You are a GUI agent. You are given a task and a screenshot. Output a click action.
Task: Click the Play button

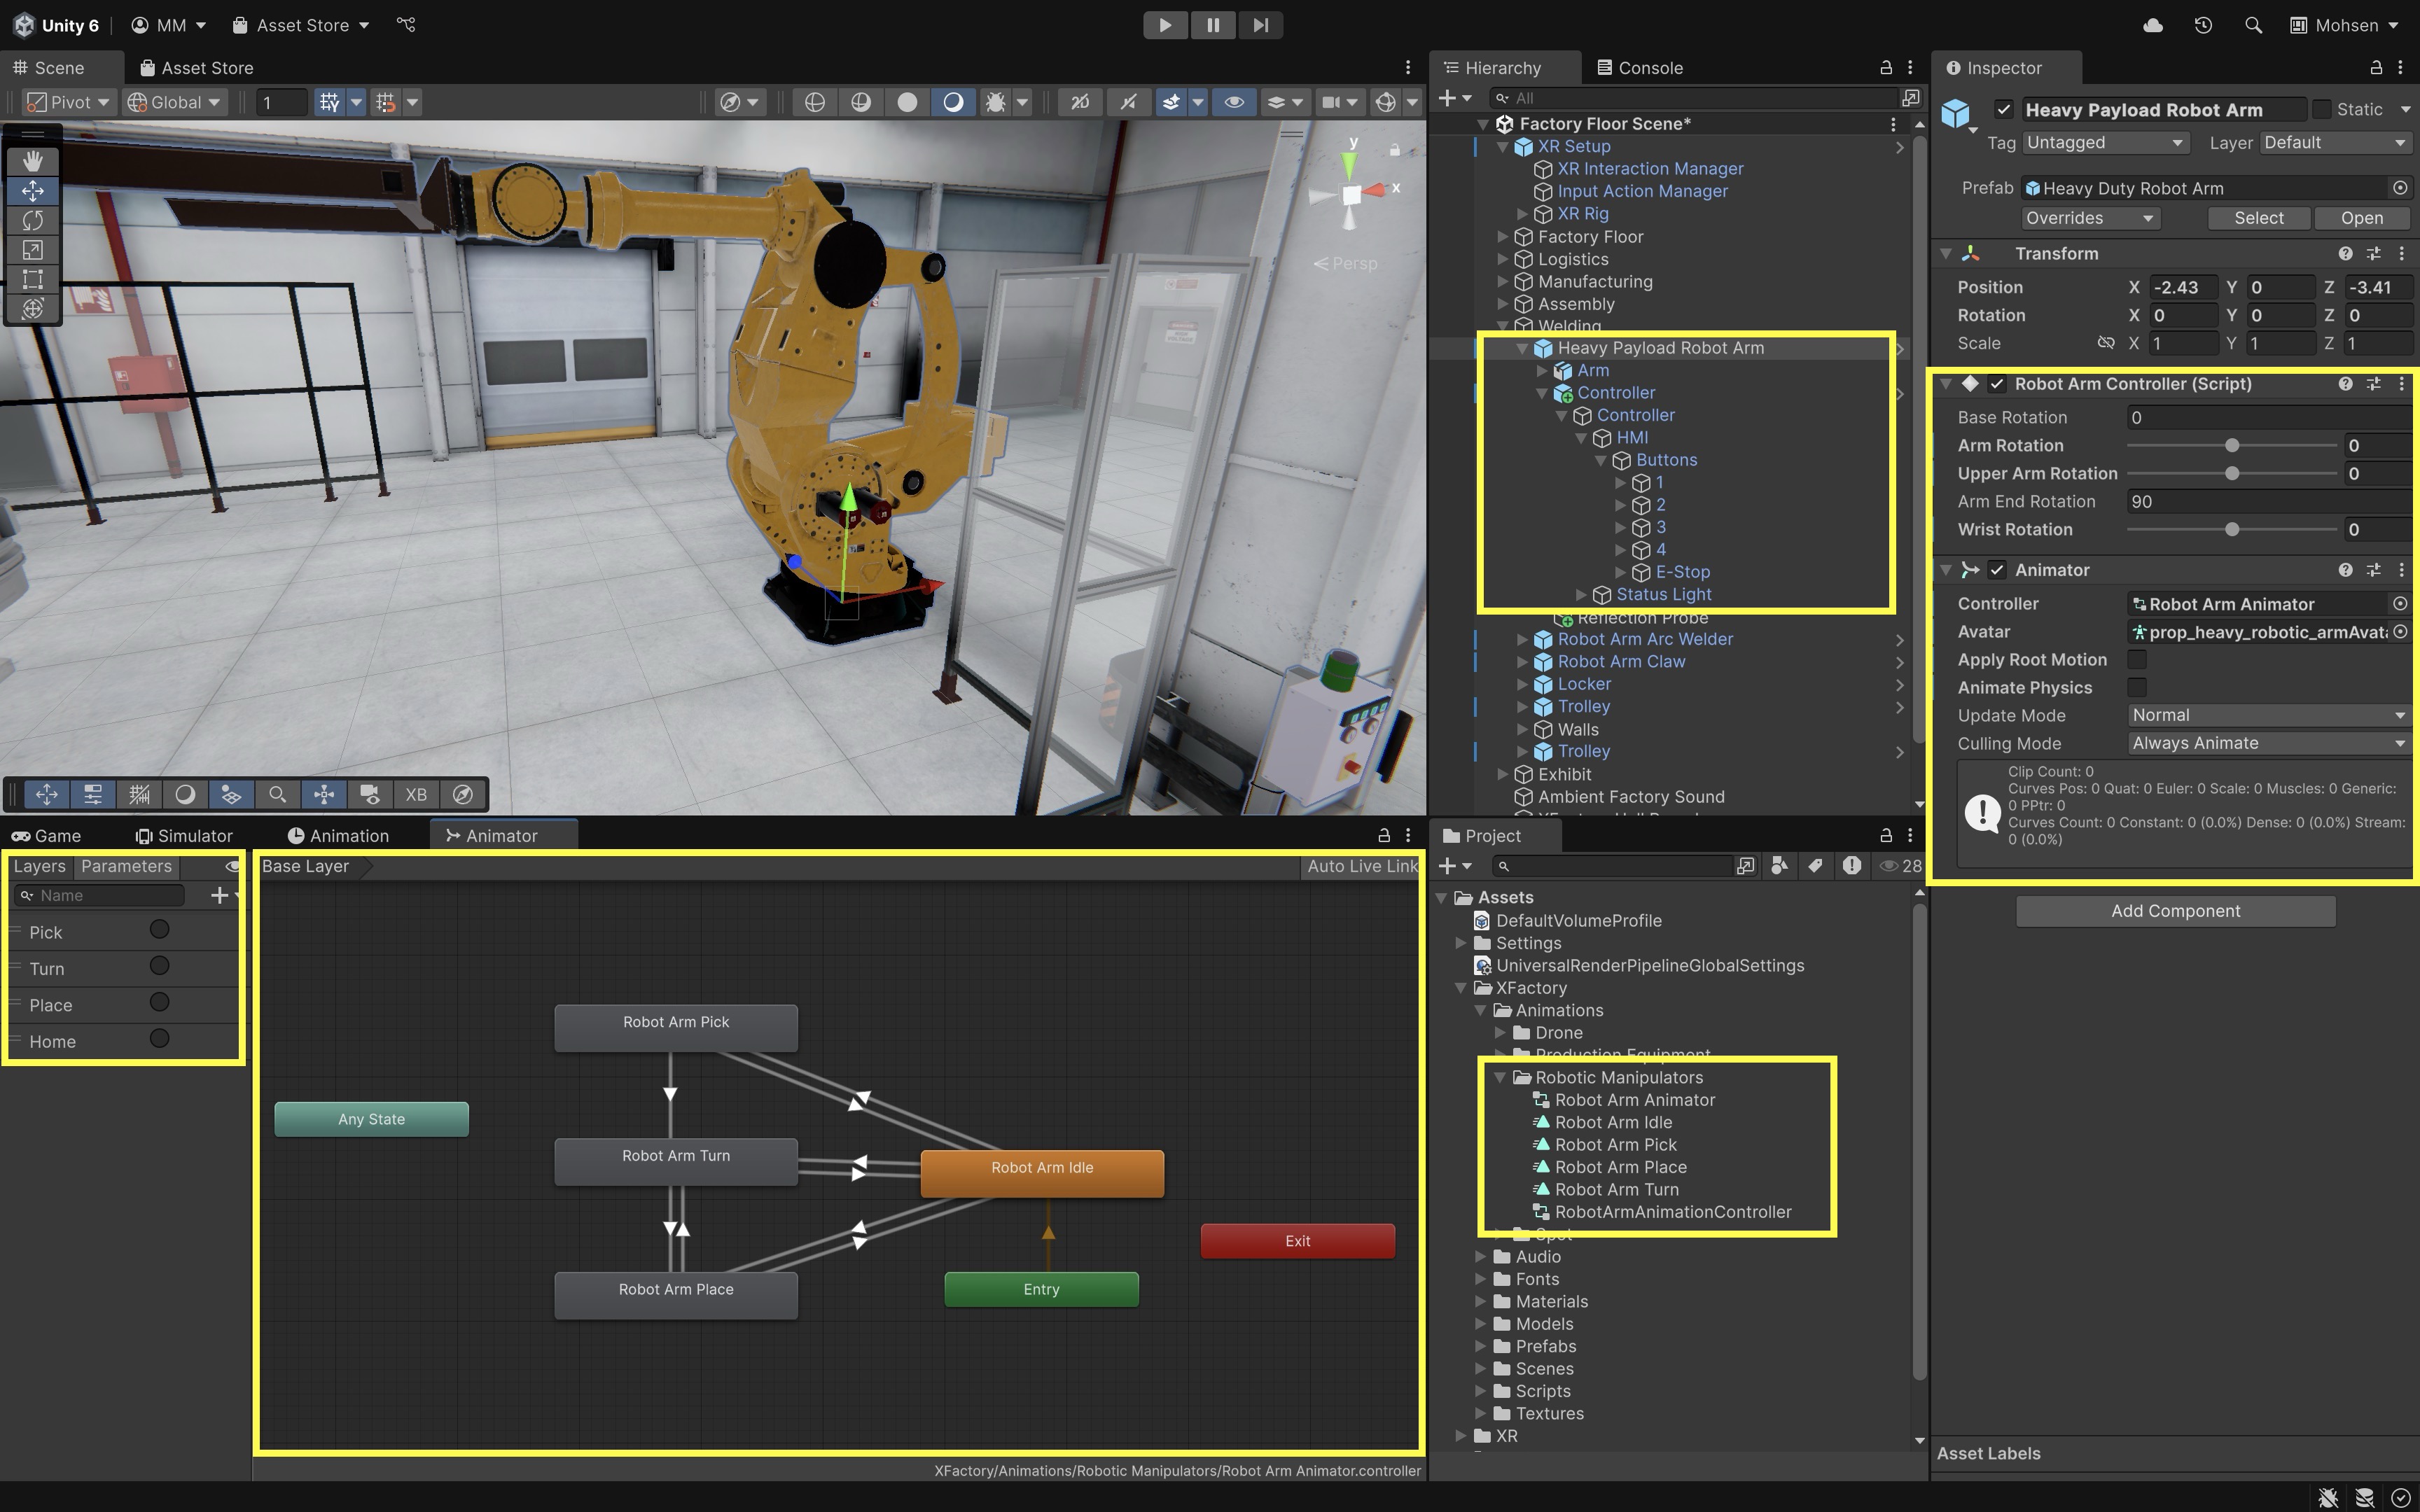[x=1165, y=25]
